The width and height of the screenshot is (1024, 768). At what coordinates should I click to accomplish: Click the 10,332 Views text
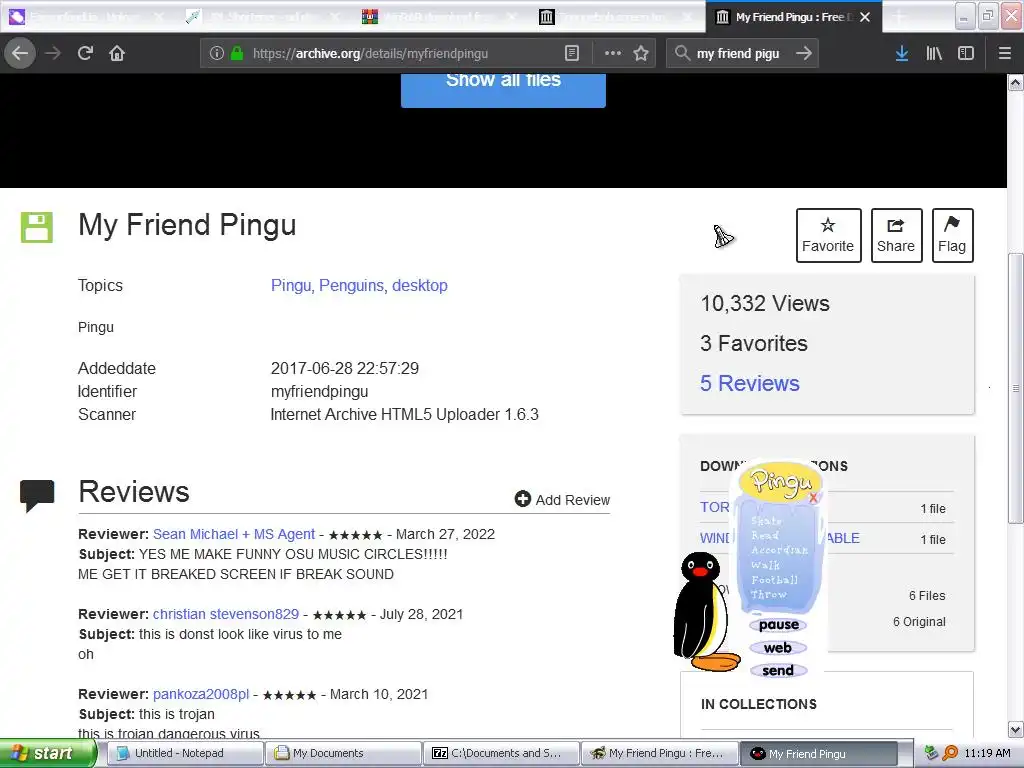click(x=765, y=304)
